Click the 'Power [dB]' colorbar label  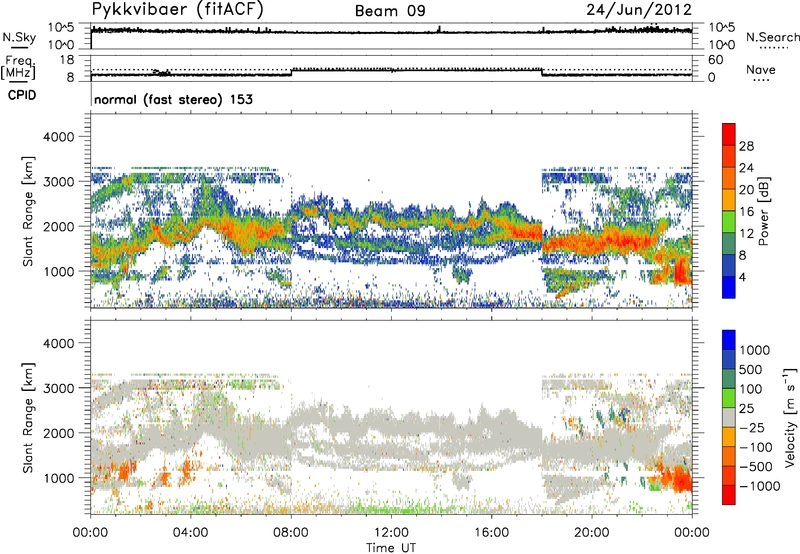point(763,211)
